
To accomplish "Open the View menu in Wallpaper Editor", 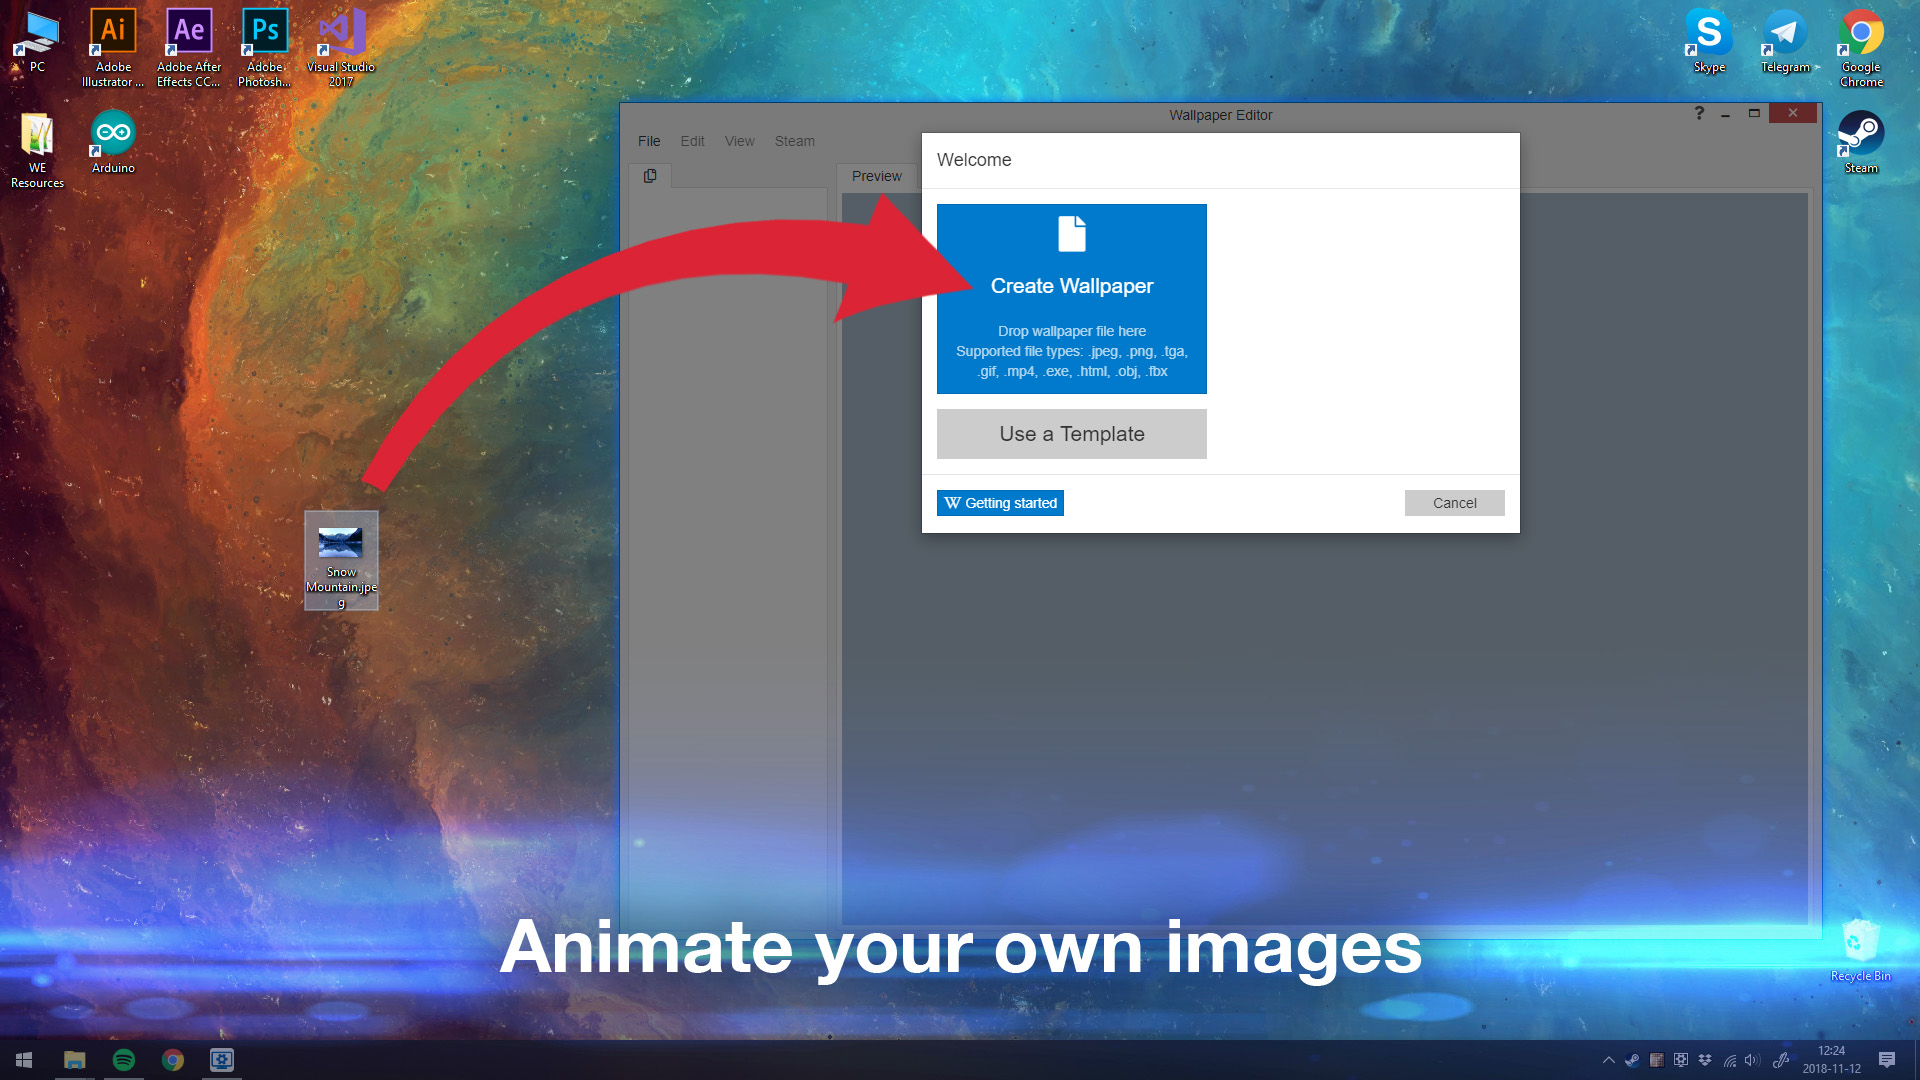I will coord(738,141).
